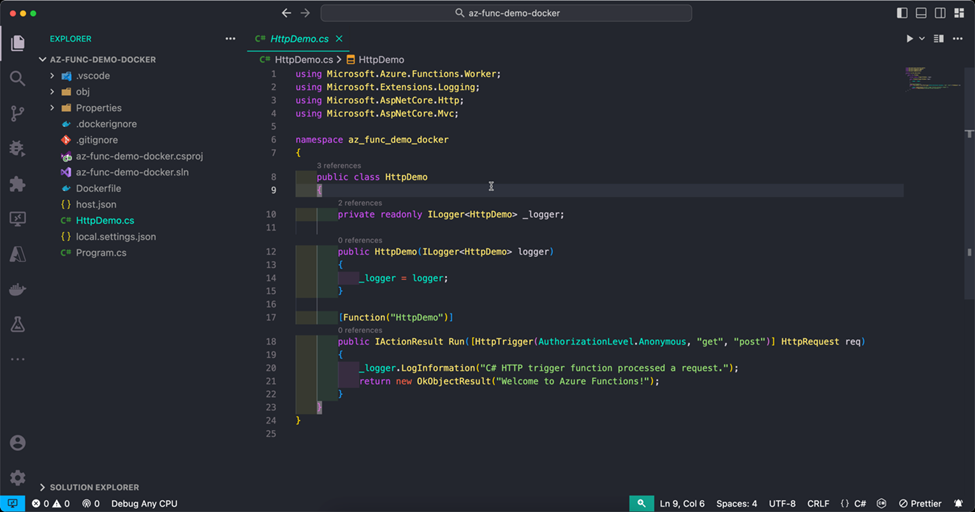Click the 3 references code lens
Image resolution: width=975 pixels, height=512 pixels.
339,165
